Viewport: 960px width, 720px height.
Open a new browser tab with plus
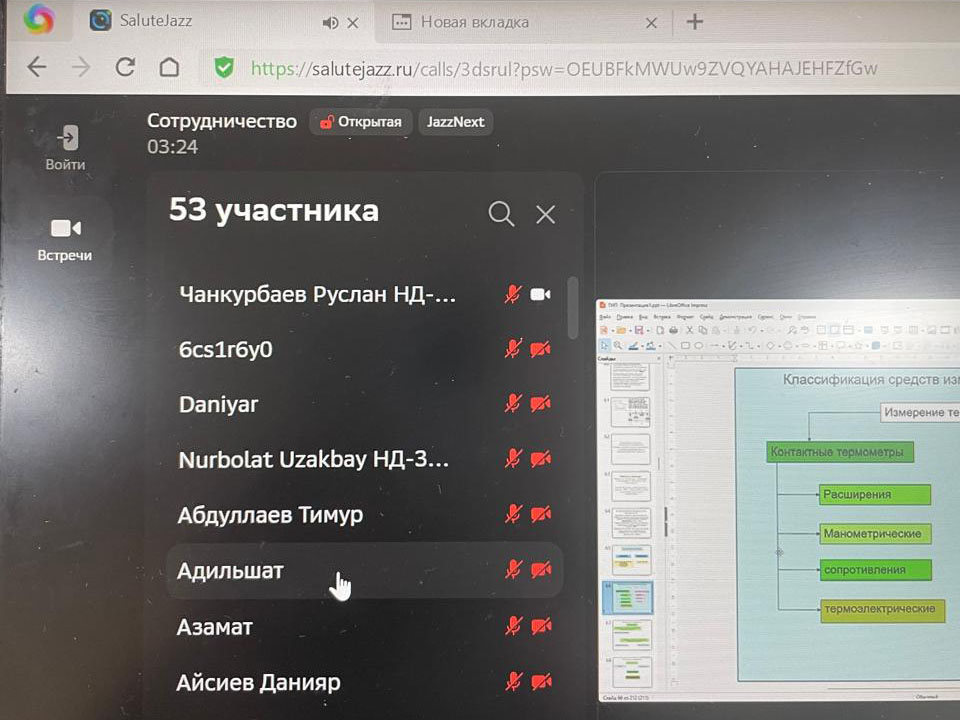click(x=694, y=22)
